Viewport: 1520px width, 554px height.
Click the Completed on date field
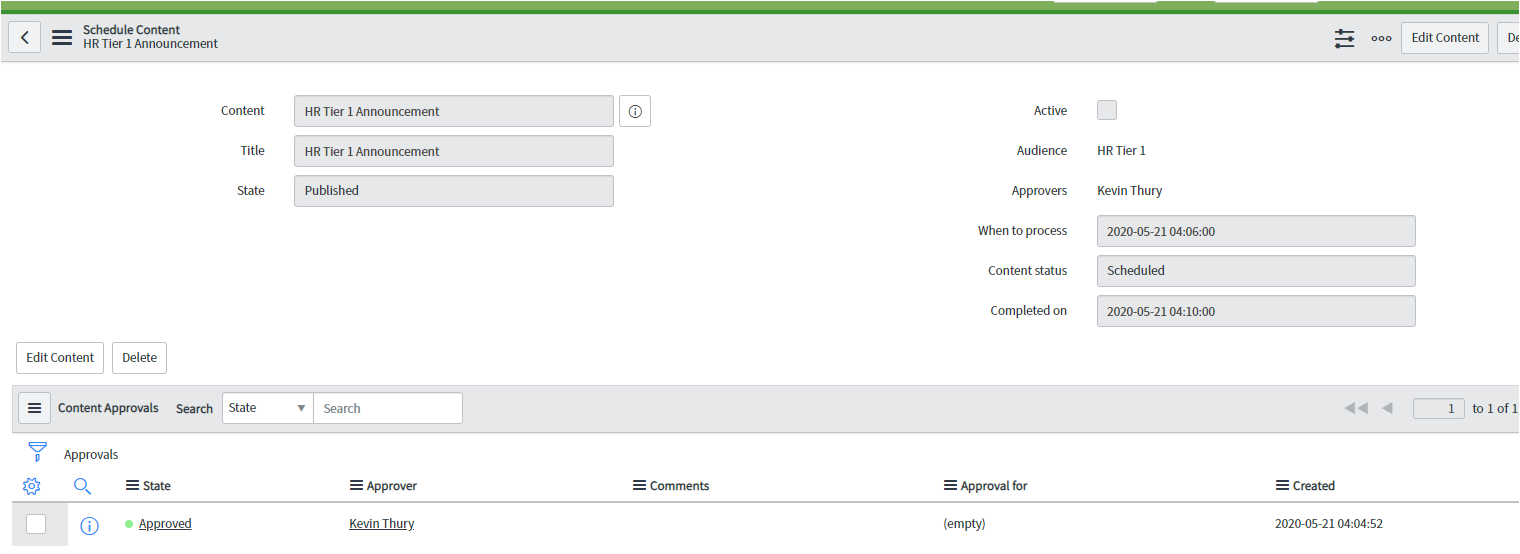[1256, 311]
